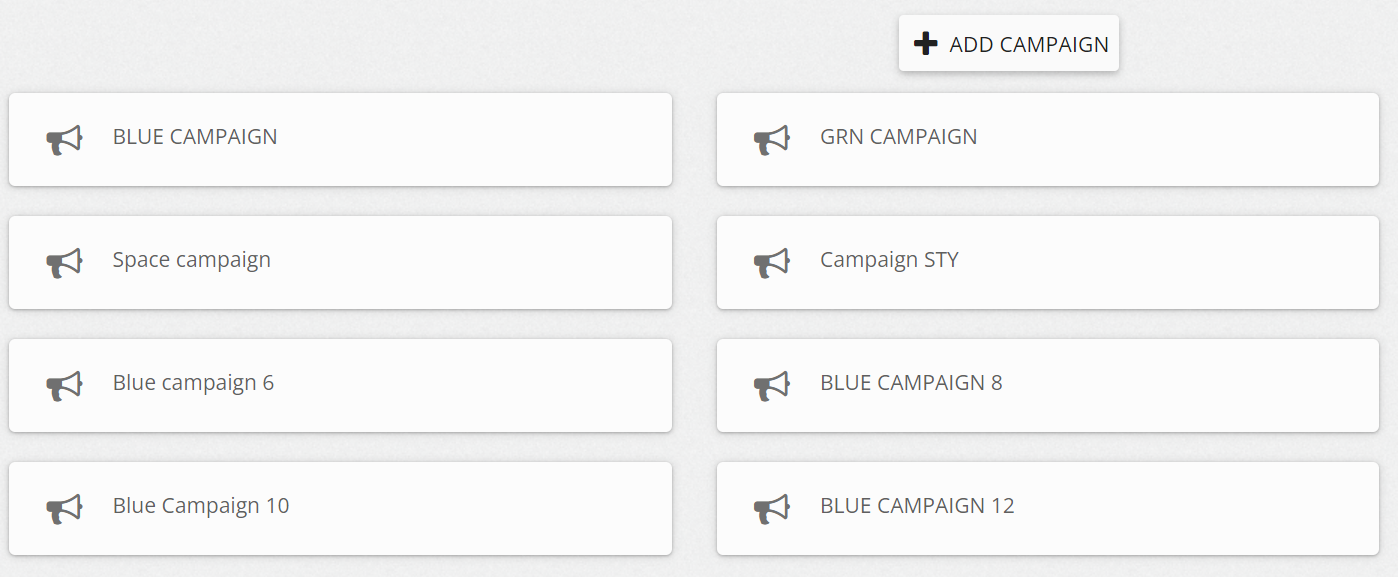The image size is (1398, 577).
Task: Click megaphone icon beside Blue campaign 6
Action: [x=64, y=386]
